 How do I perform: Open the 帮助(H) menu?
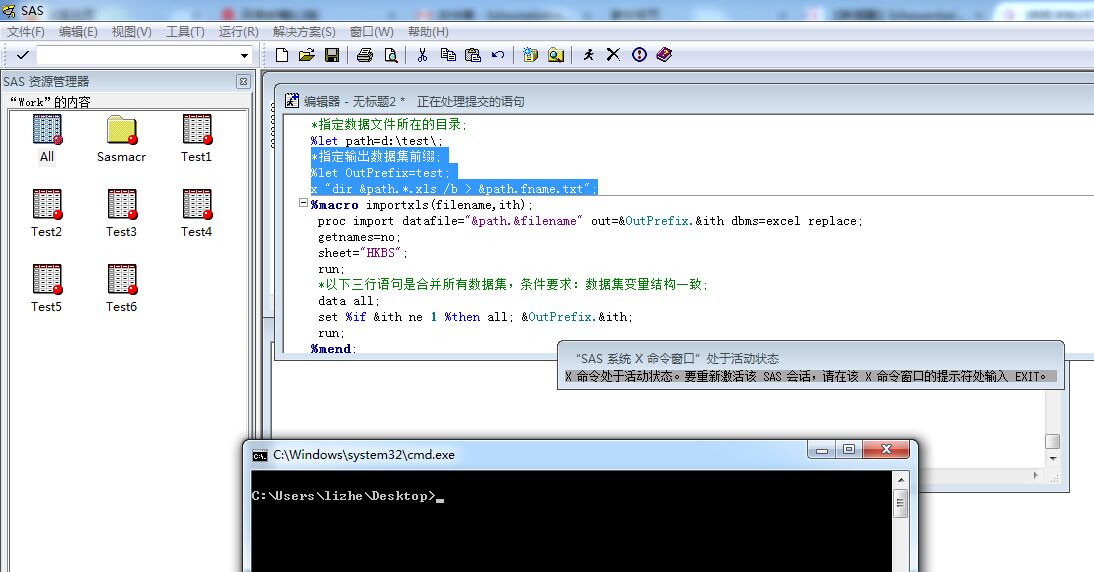click(x=428, y=31)
